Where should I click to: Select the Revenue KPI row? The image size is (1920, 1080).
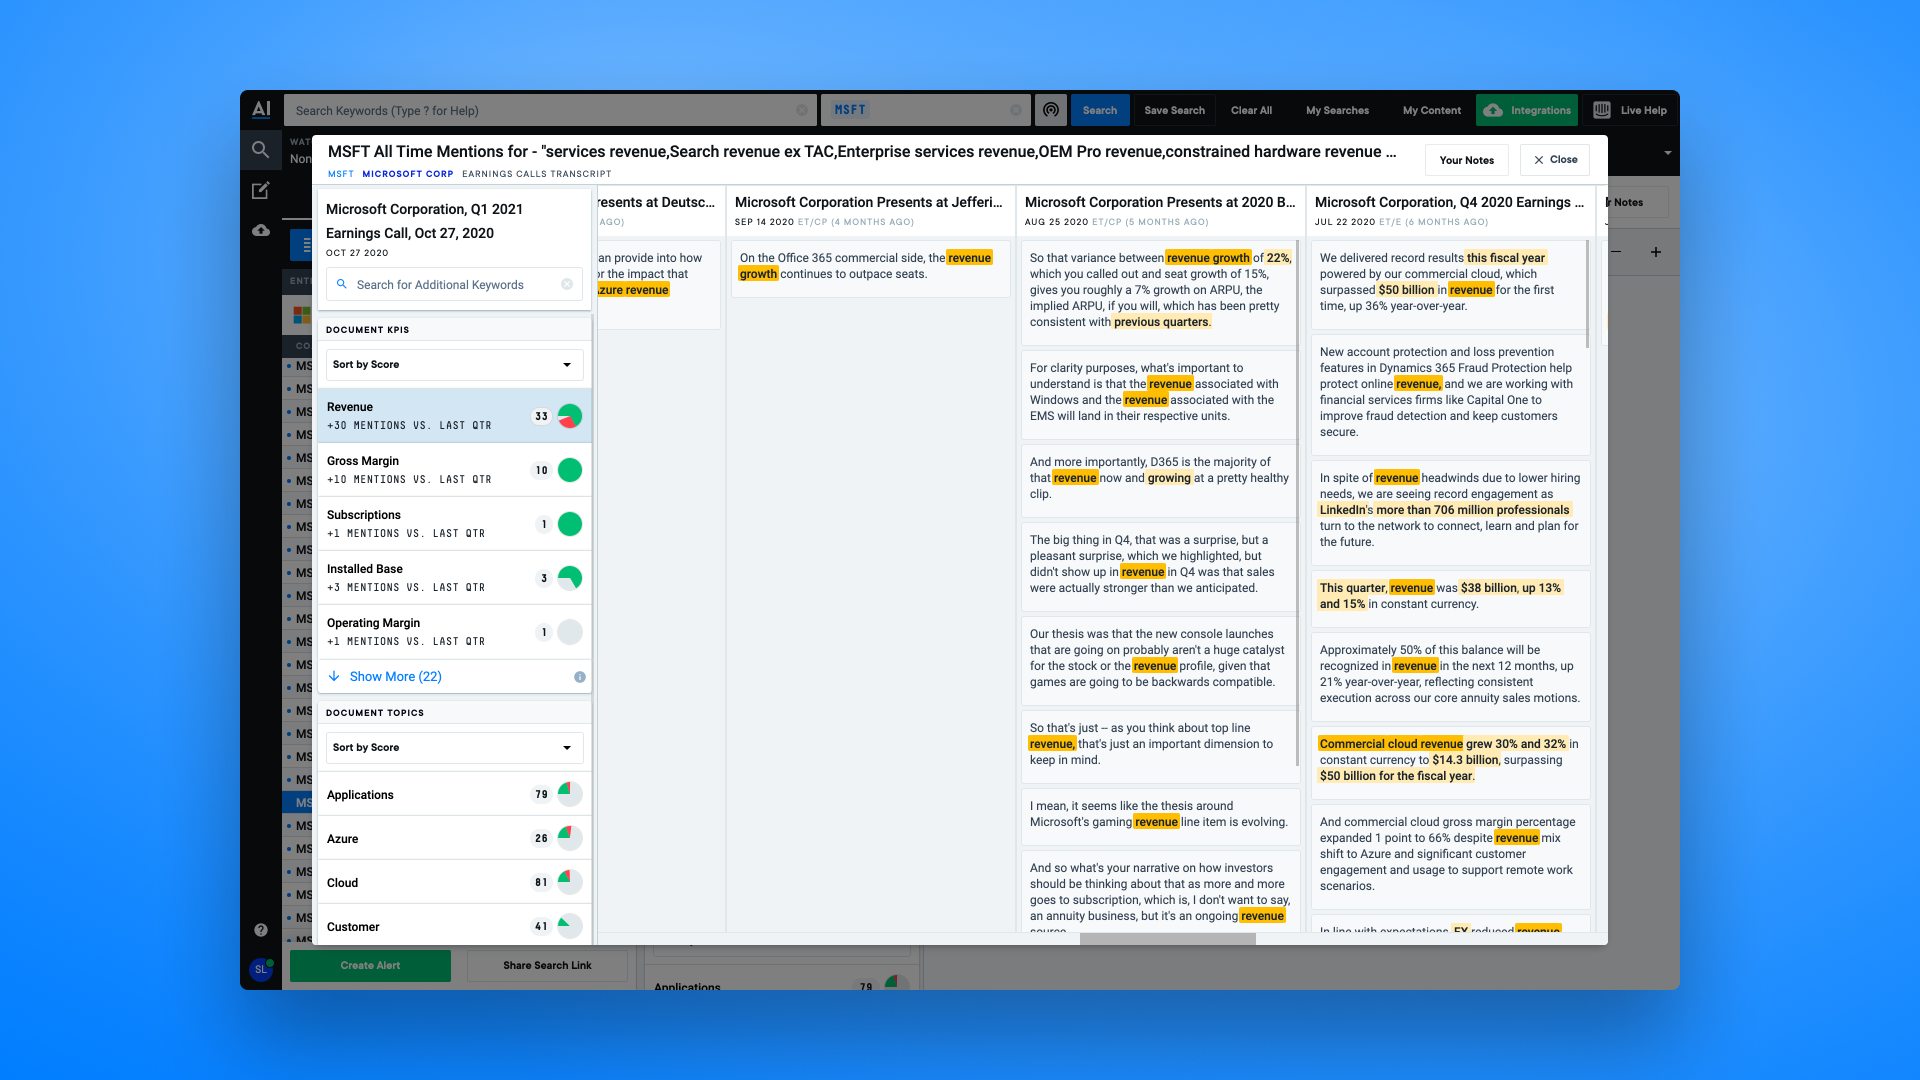[430, 416]
